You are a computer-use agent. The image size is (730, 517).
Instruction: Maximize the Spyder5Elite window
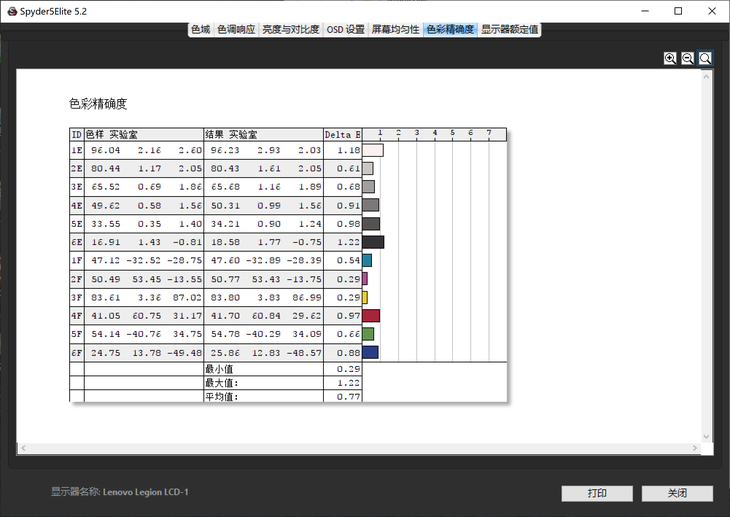(678, 11)
